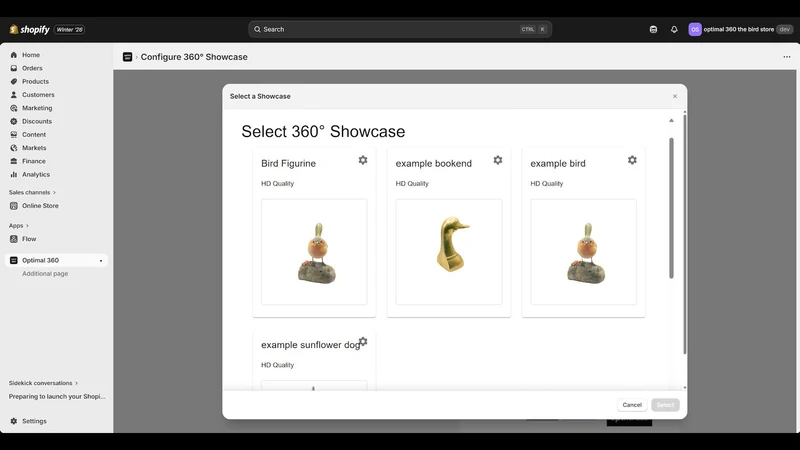This screenshot has height=450, width=800.
Task: Click the Content sidebar icon
Action: (14, 135)
